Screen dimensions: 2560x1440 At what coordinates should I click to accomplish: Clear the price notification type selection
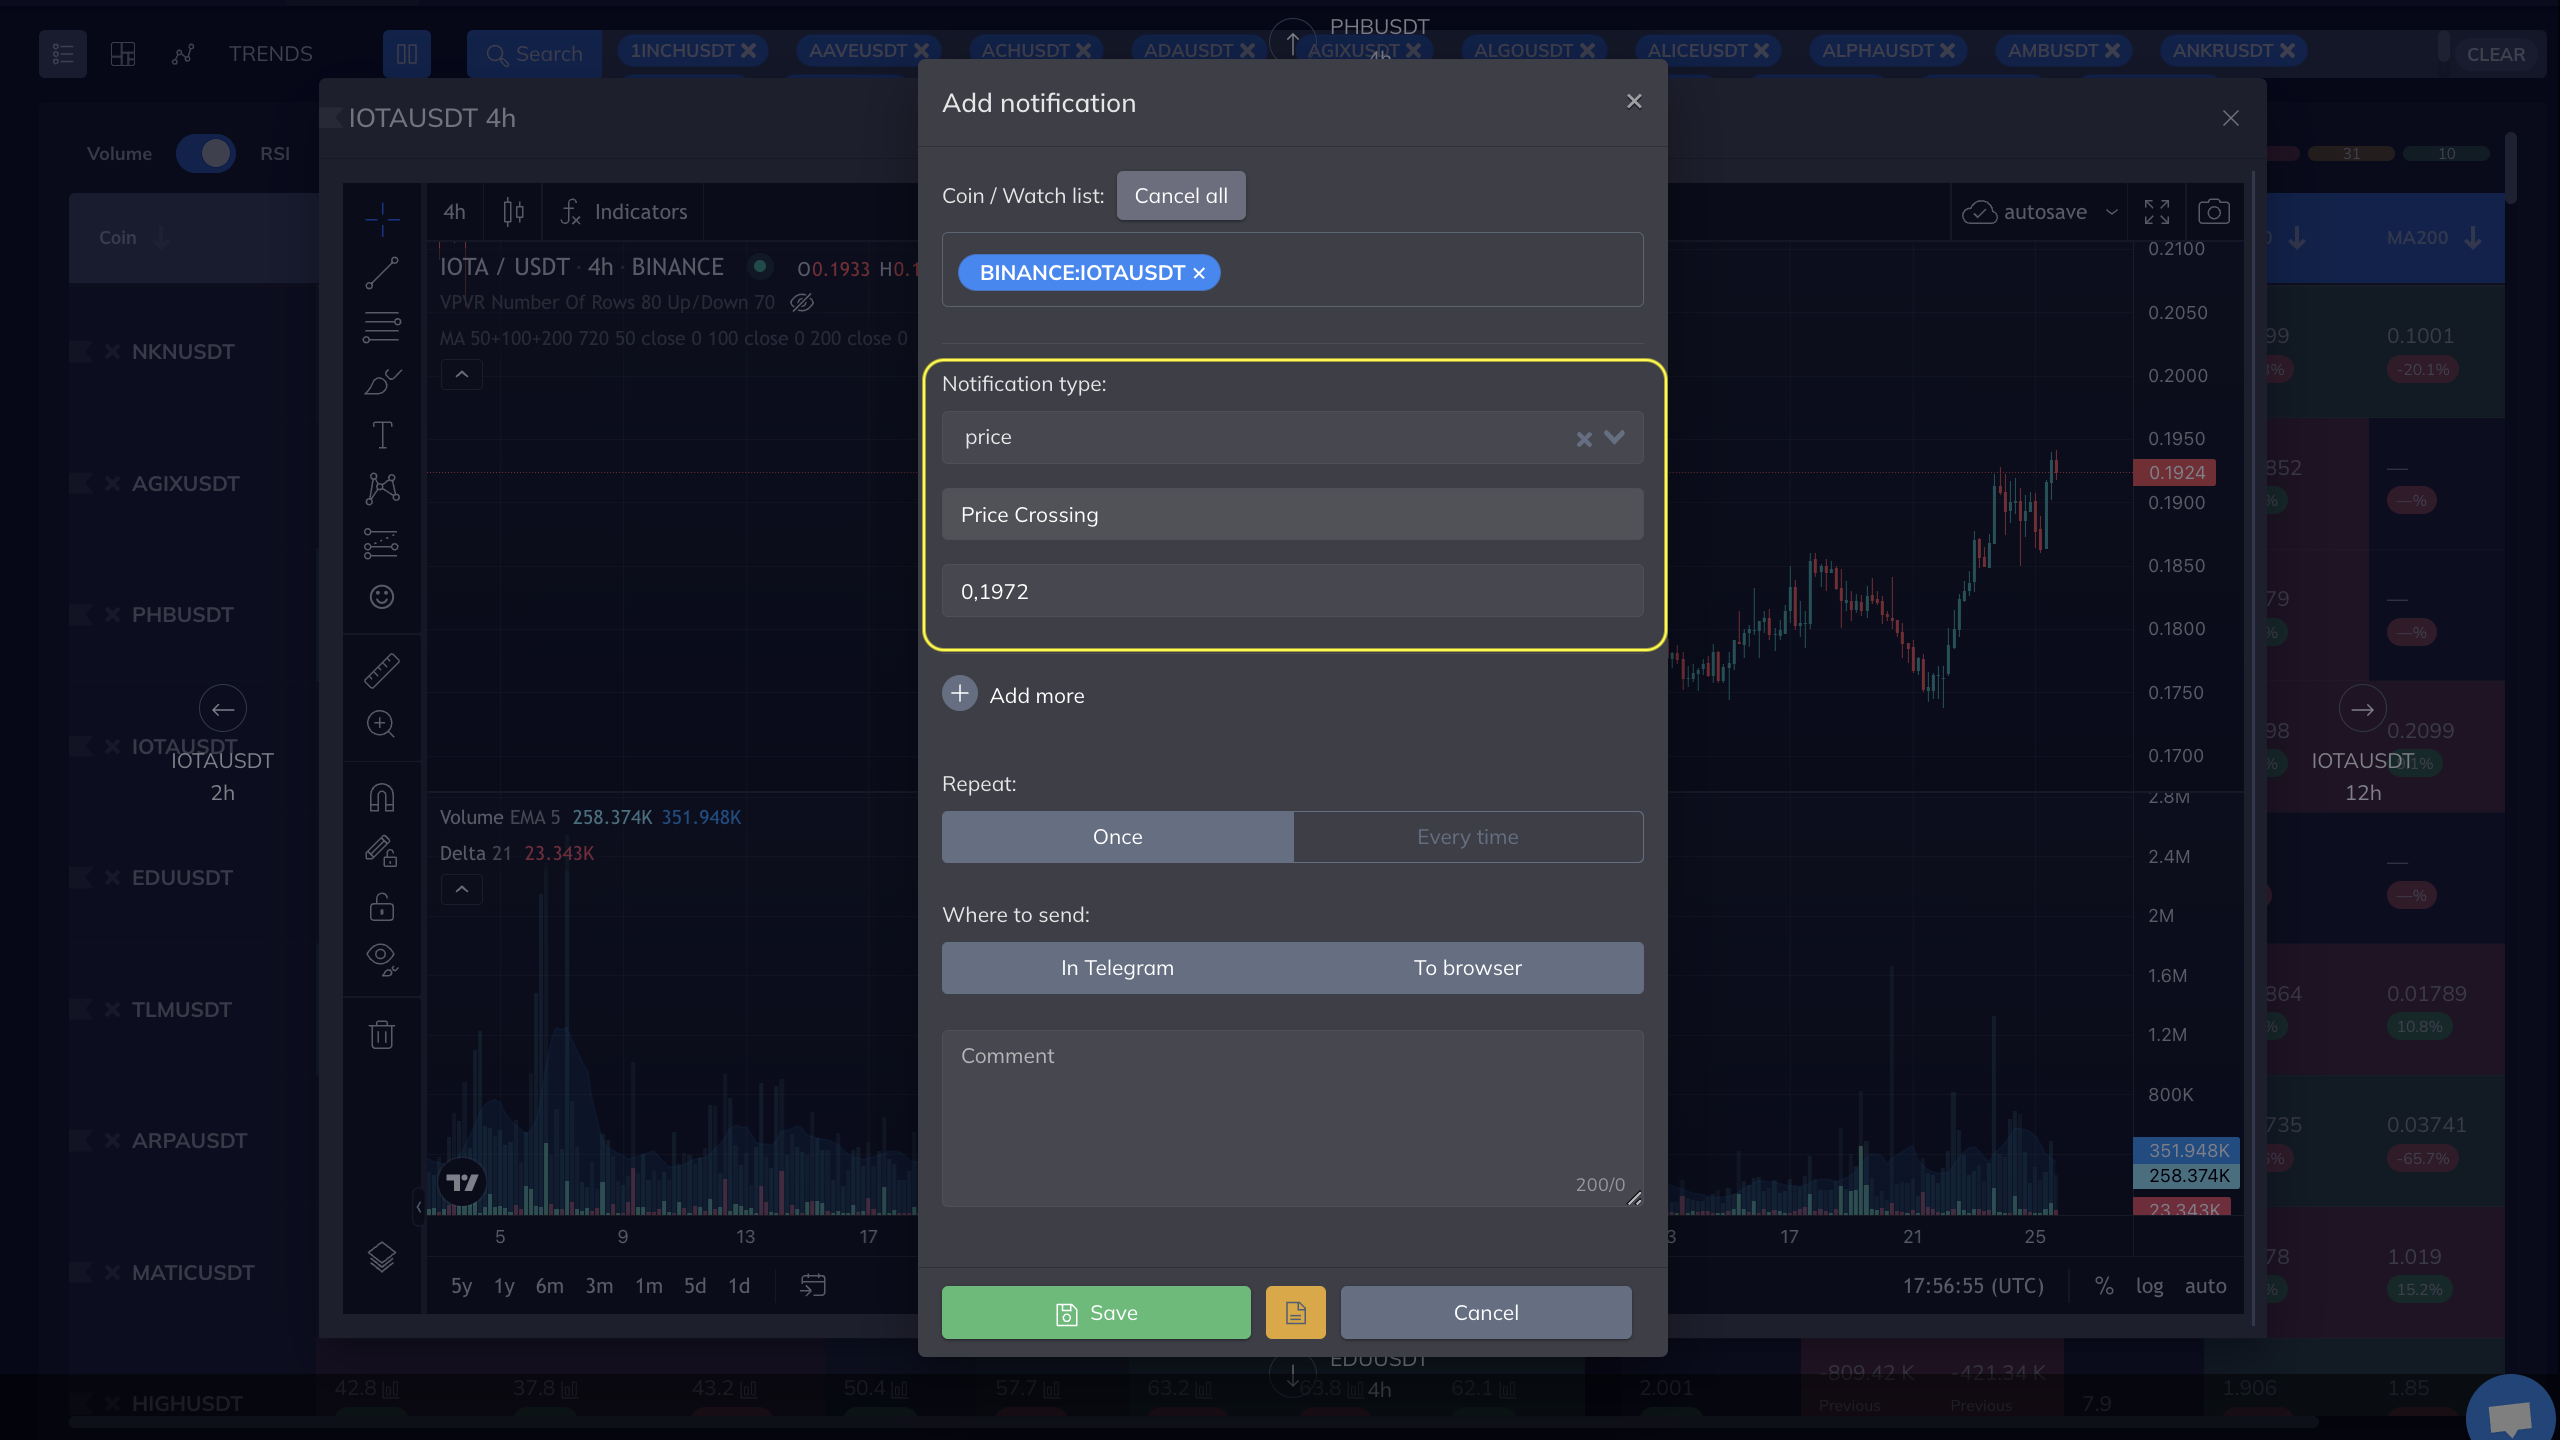coord(1584,438)
